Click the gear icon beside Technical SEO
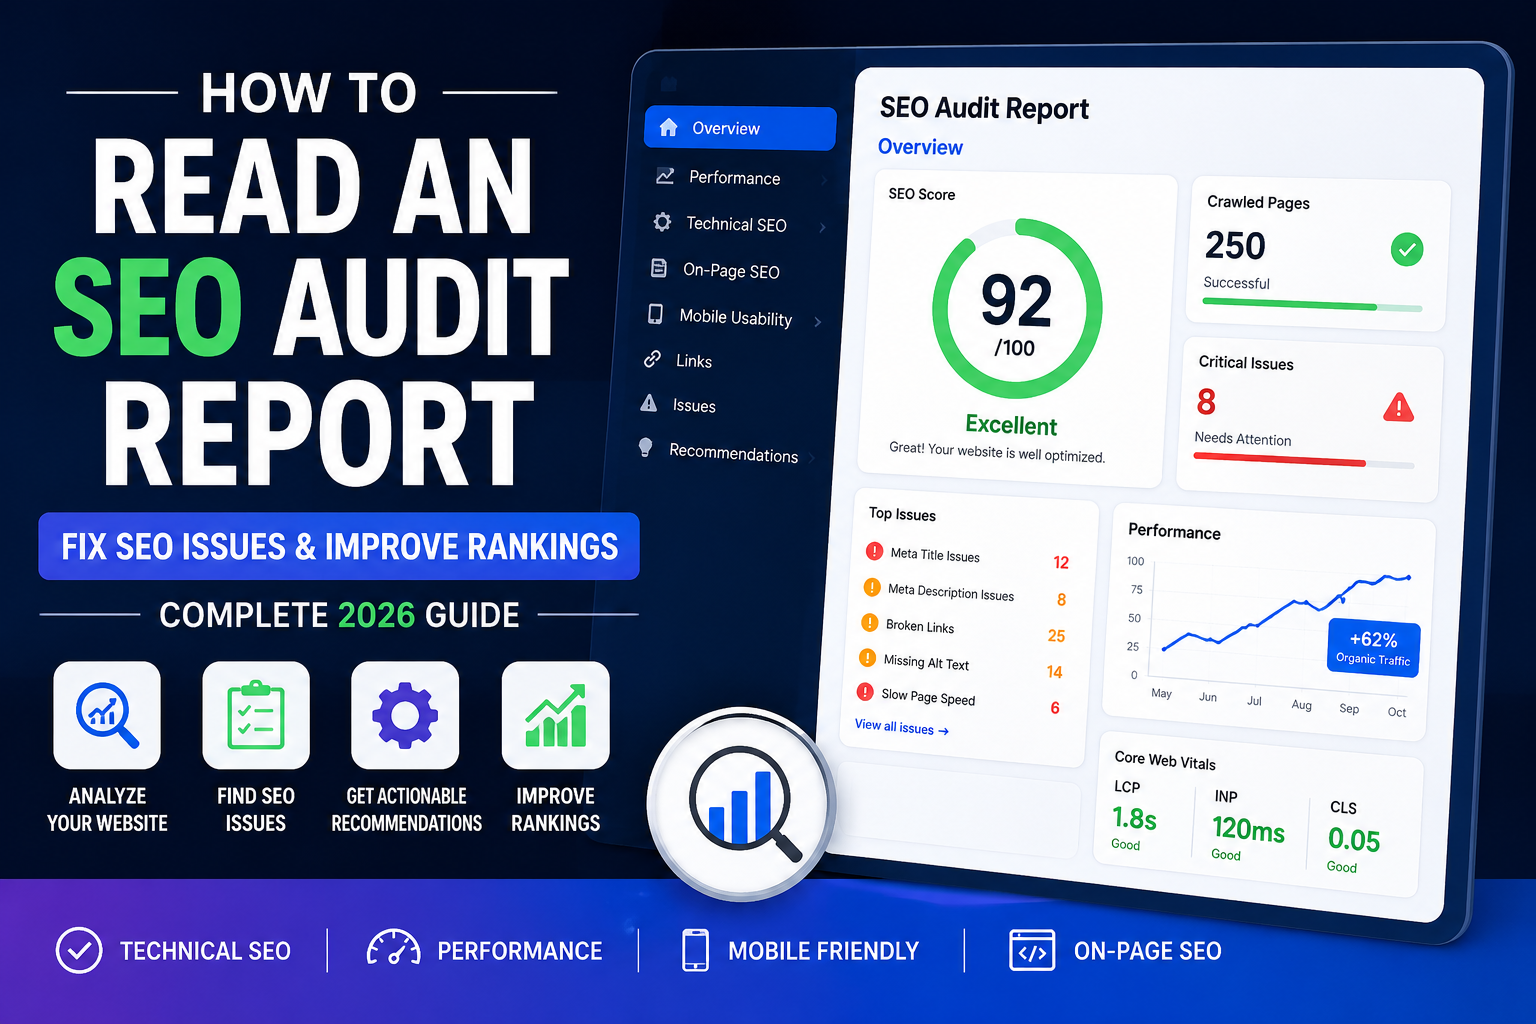1536x1024 pixels. pyautogui.click(x=662, y=222)
